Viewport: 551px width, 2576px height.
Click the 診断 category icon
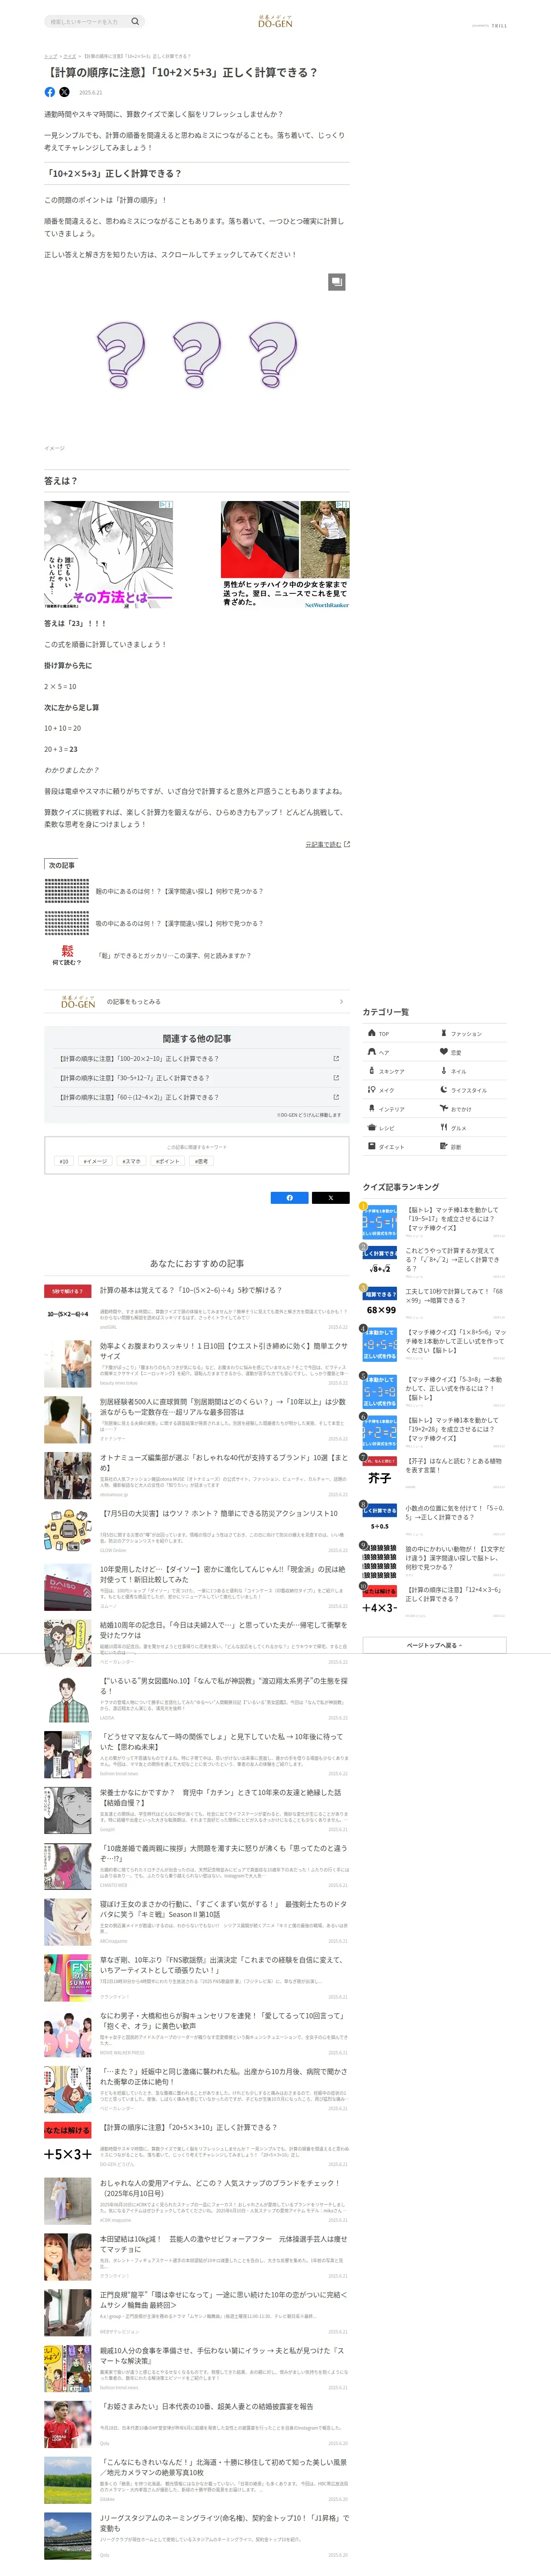click(444, 1146)
